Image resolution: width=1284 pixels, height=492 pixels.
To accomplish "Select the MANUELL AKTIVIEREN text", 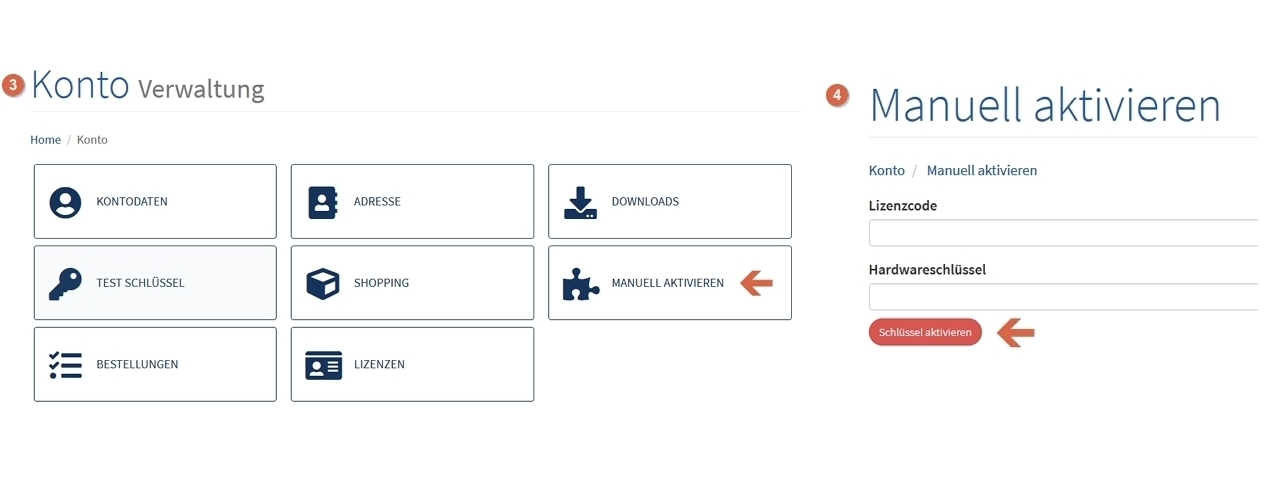I will pos(668,283).
